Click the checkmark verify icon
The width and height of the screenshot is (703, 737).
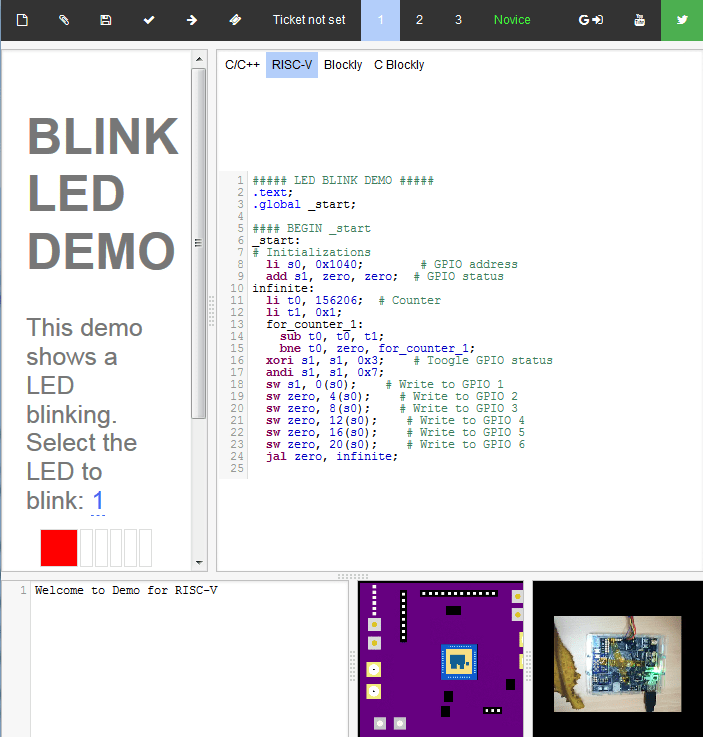click(149, 20)
